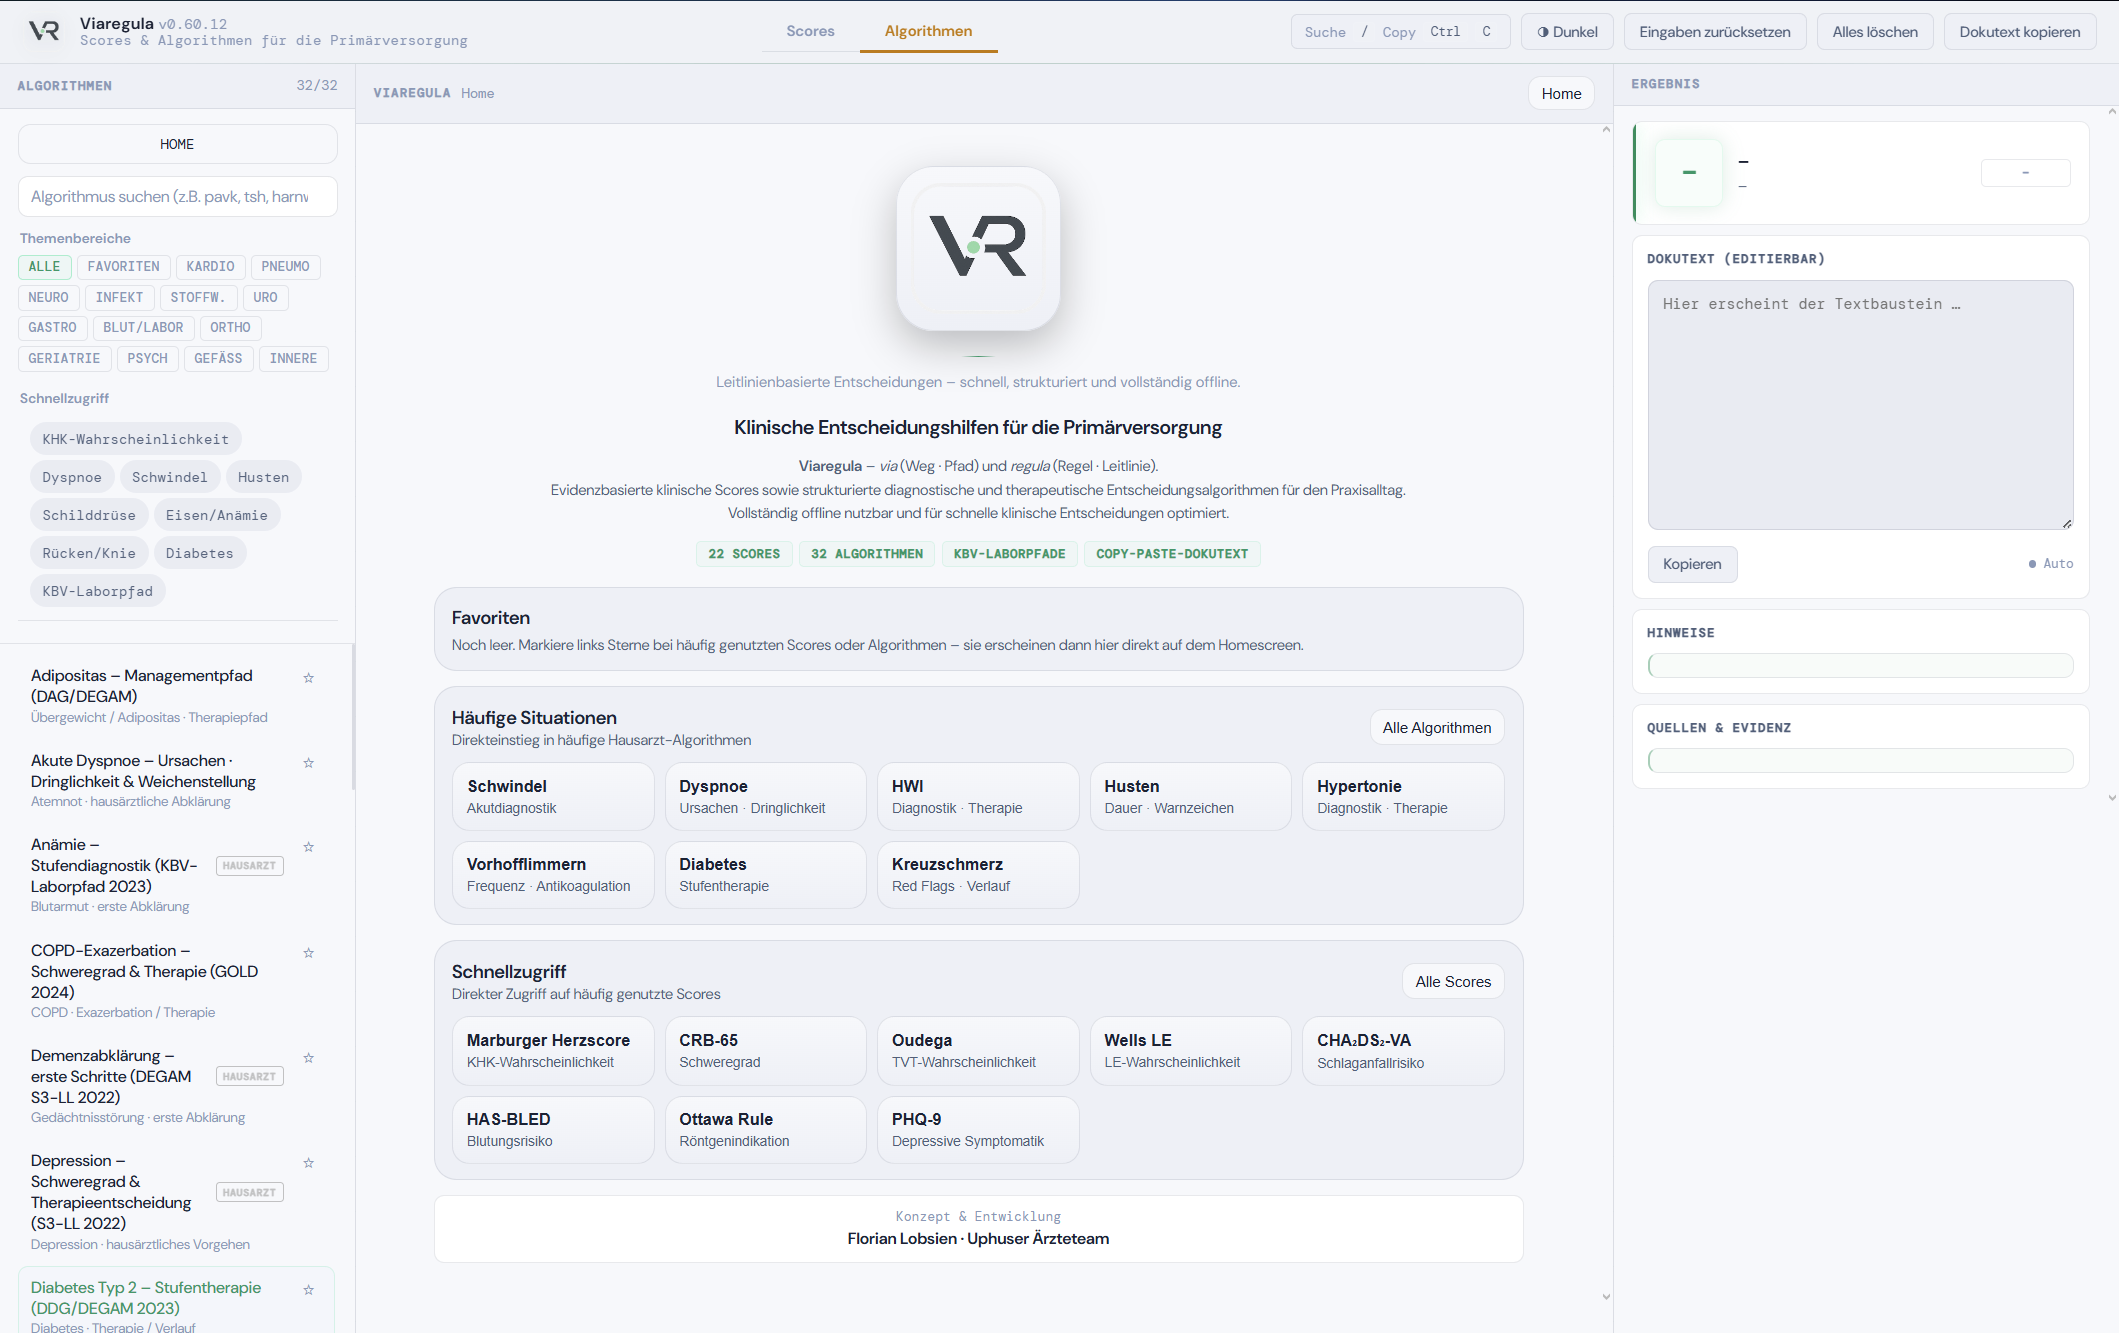Click the Viaregula VR logo icon
Viewport: 2119px width, 1333px height.
point(44,31)
